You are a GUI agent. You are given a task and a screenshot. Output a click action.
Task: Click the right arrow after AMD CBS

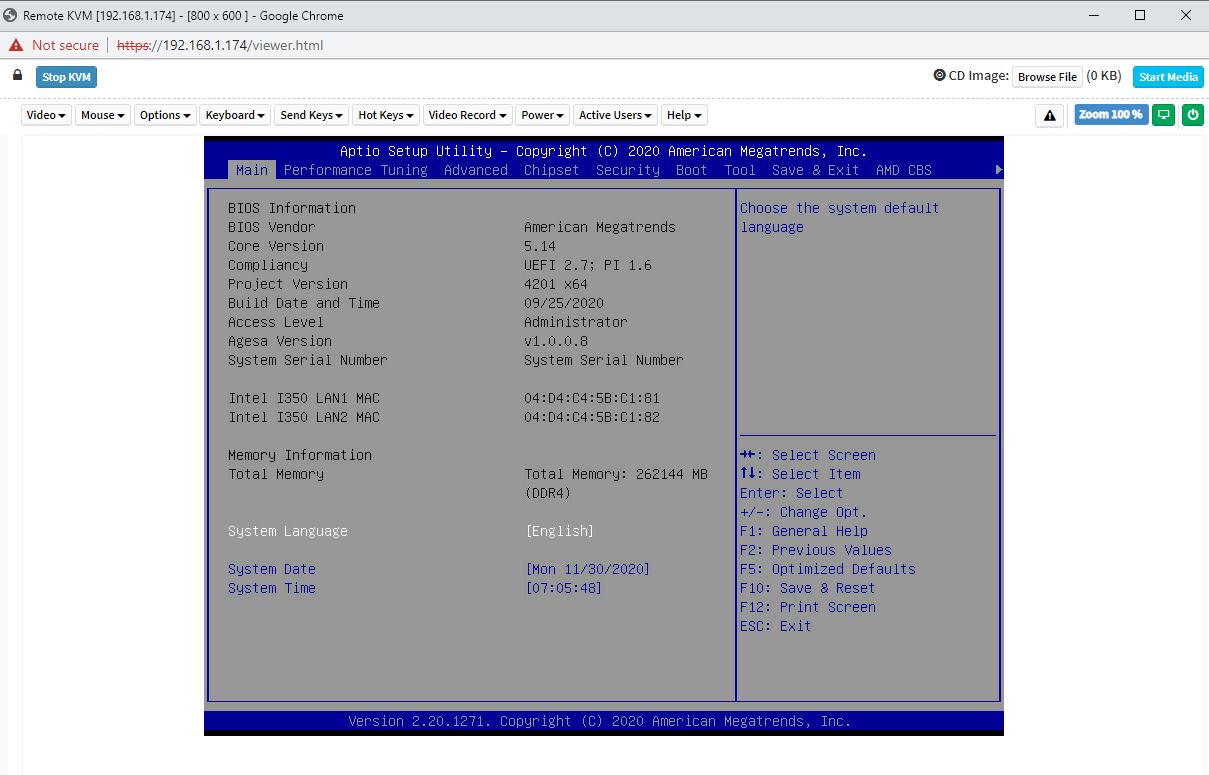pos(998,170)
